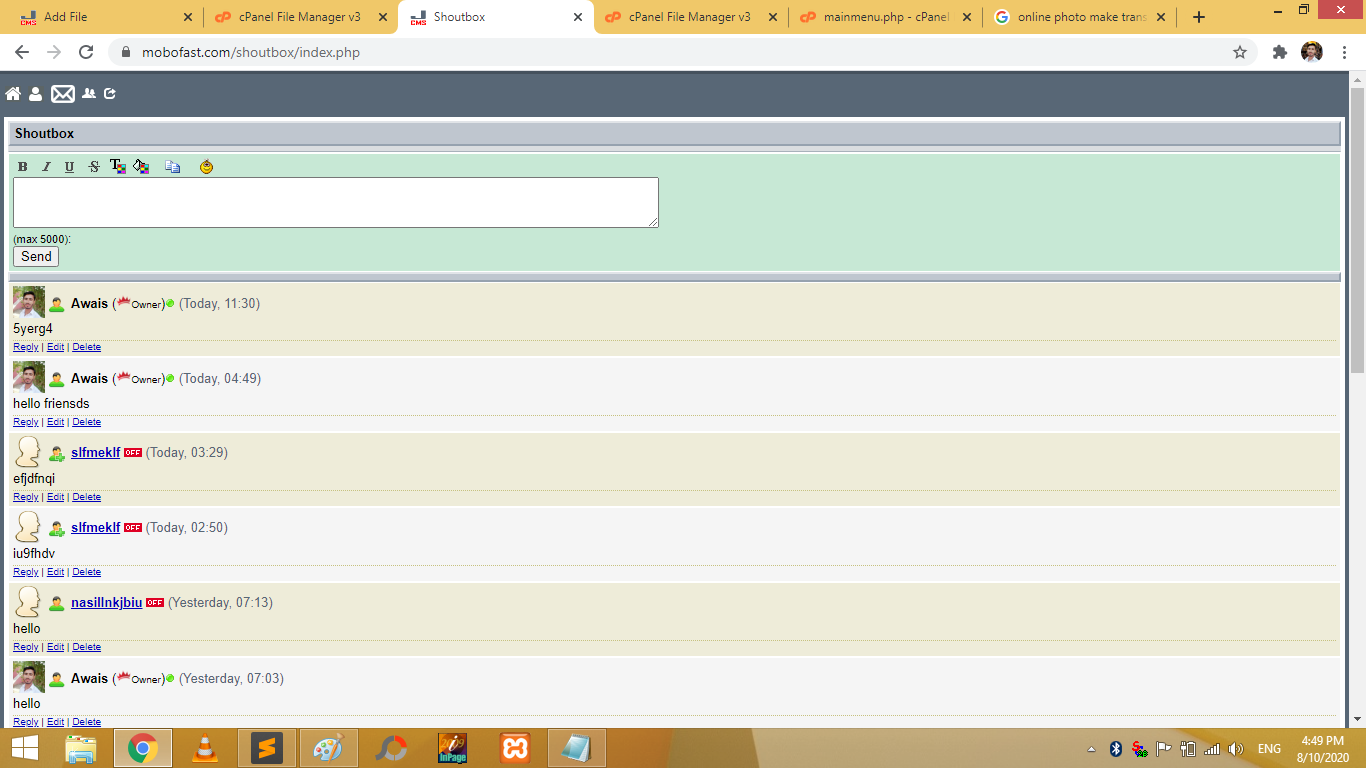Image resolution: width=1366 pixels, height=768 pixels.
Task: Open the background fill color icon
Action: tap(141, 166)
